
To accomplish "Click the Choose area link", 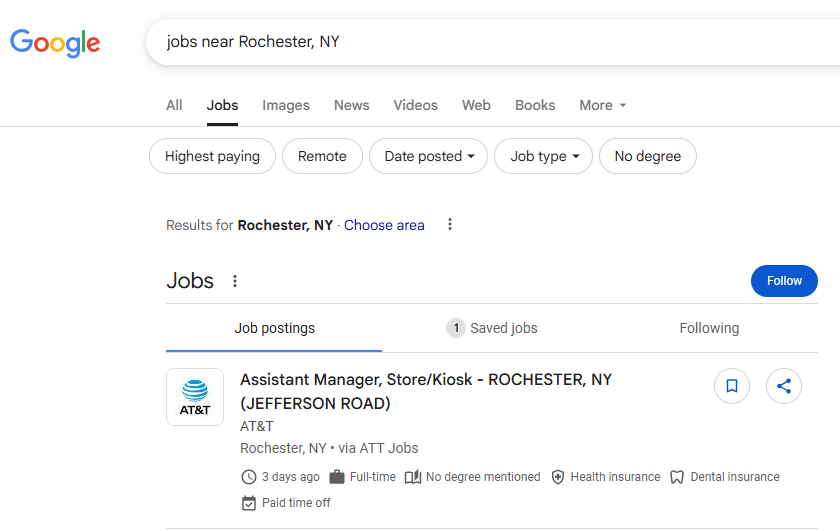I will (384, 225).
